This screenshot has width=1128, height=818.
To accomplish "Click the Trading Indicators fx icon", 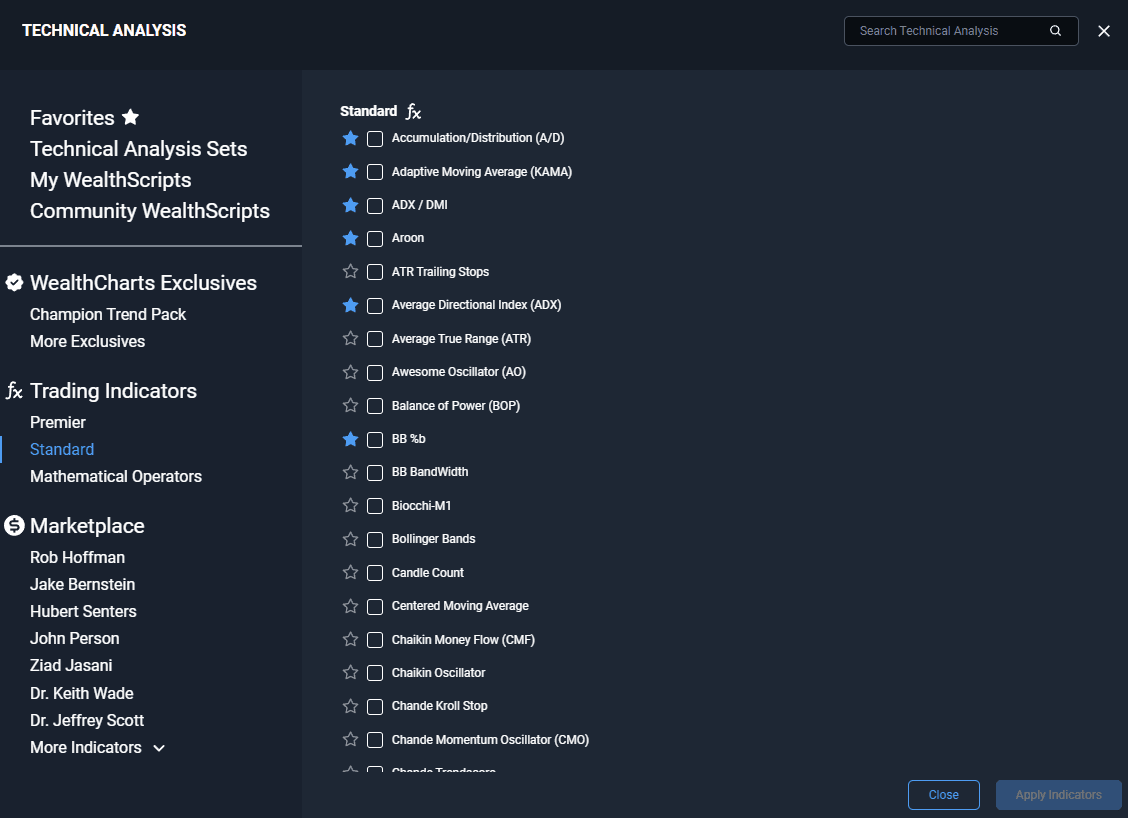I will pos(14,391).
